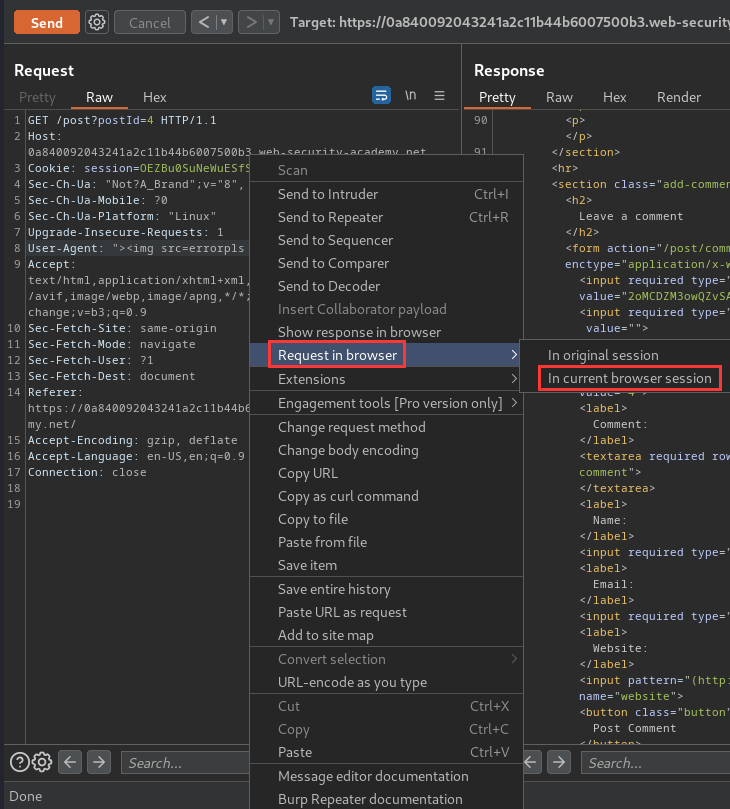Open Repeater settings gear next to Send
Image resolution: width=730 pixels, height=809 pixels.
coord(97,22)
